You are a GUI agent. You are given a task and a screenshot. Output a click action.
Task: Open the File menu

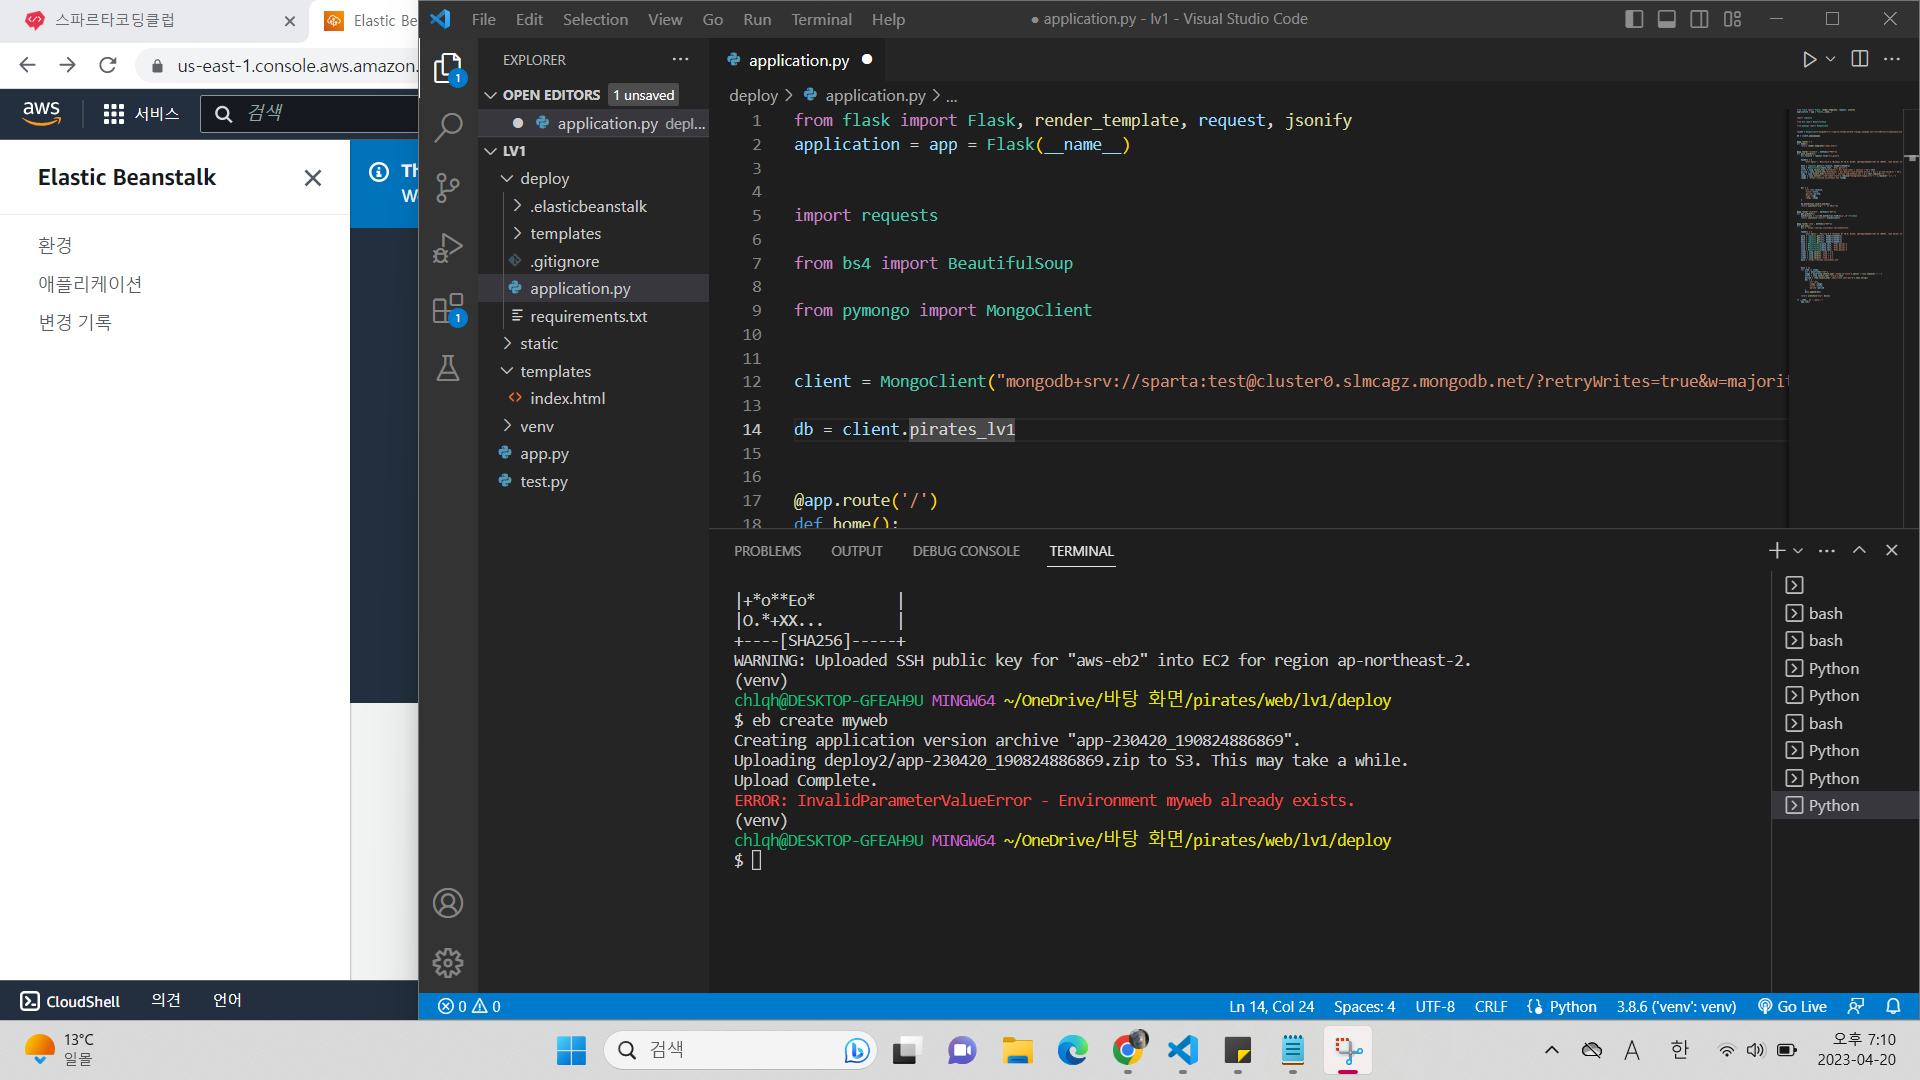(x=484, y=19)
